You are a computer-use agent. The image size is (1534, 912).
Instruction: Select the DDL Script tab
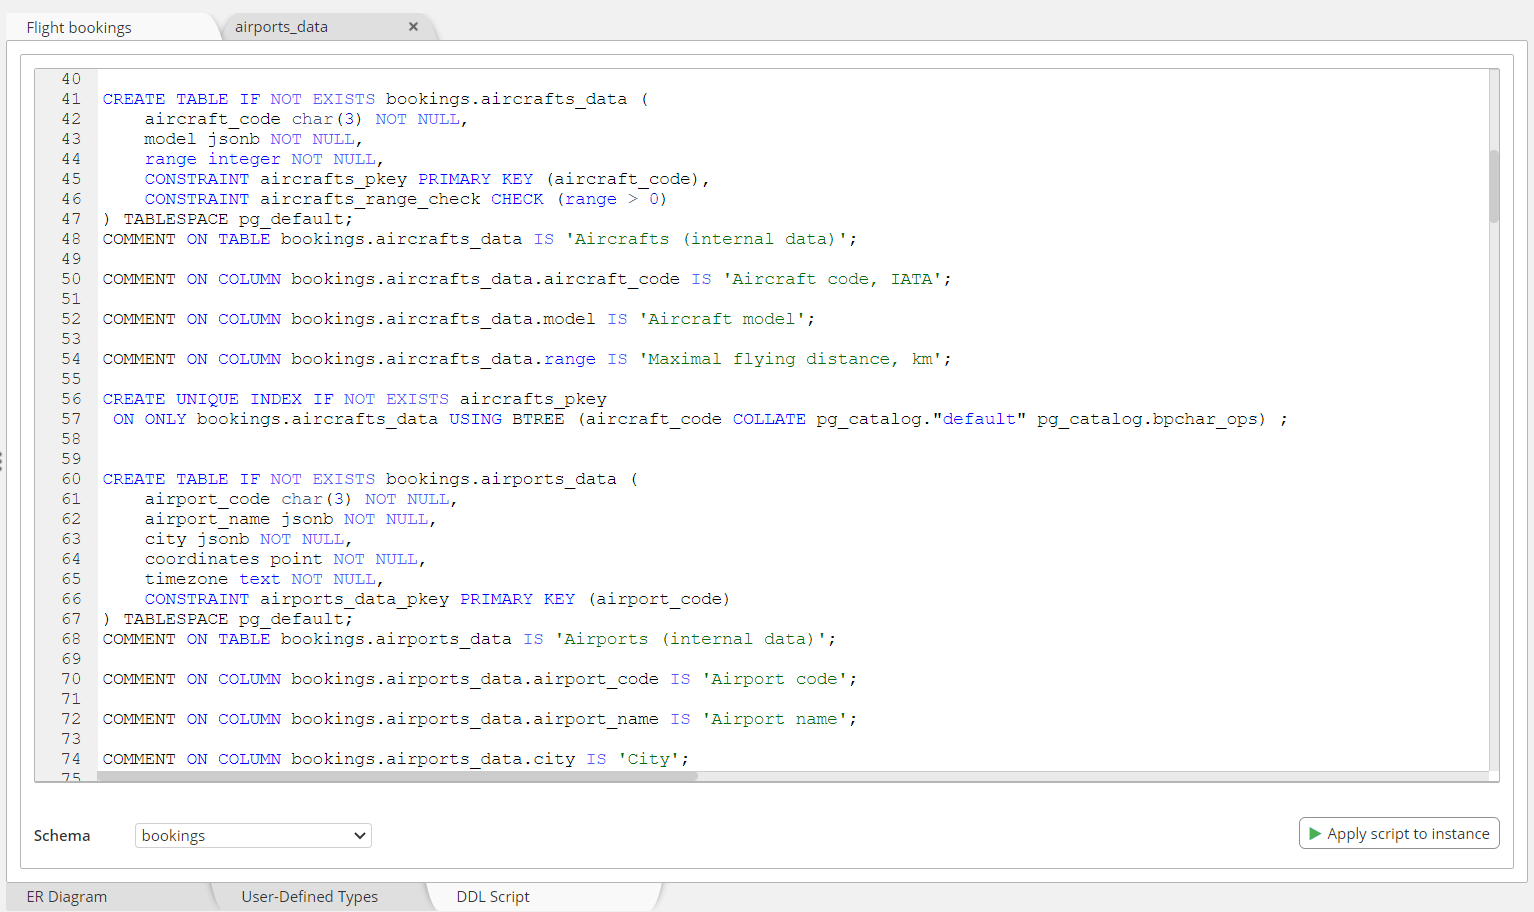click(492, 896)
